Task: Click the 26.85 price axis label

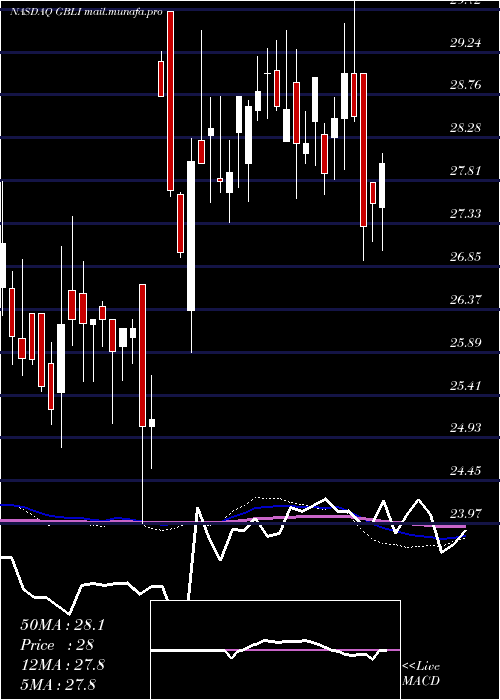Action: [466, 256]
